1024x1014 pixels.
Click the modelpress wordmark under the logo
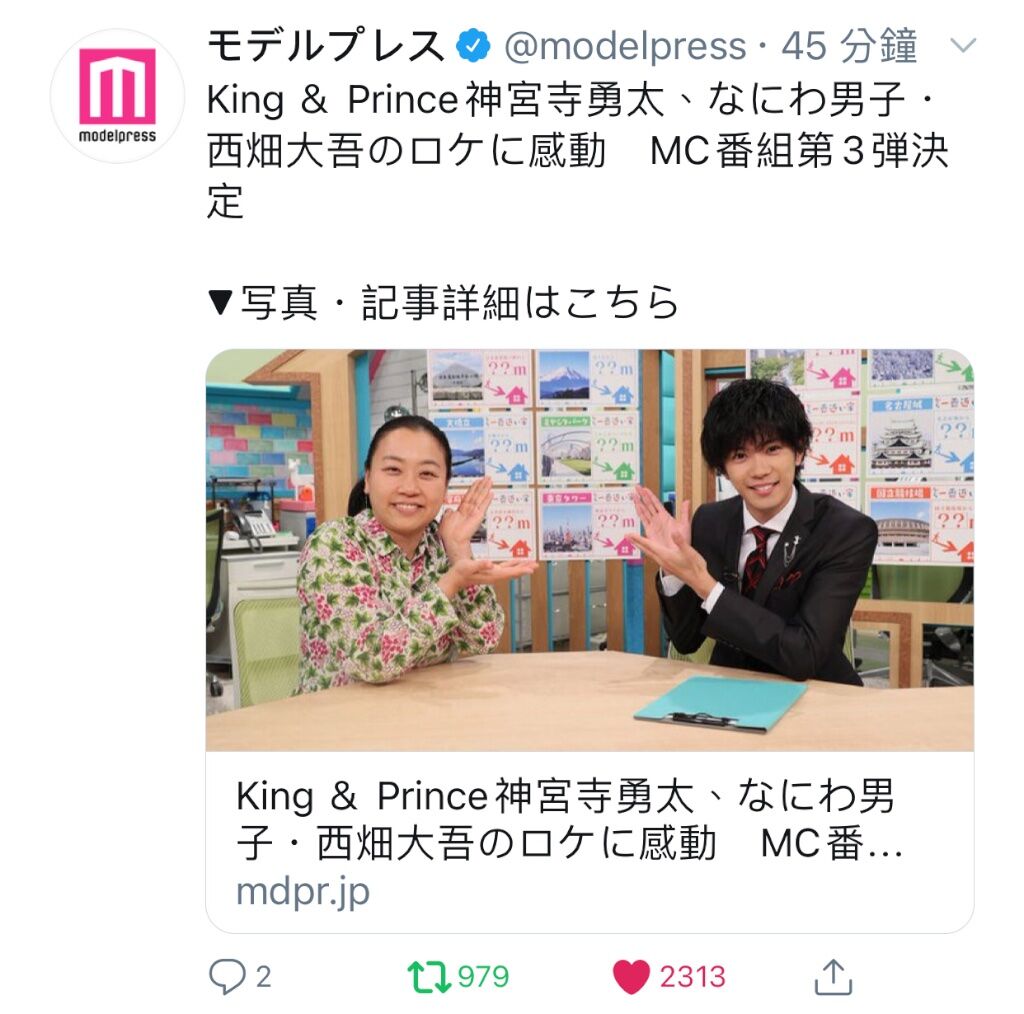(118, 136)
